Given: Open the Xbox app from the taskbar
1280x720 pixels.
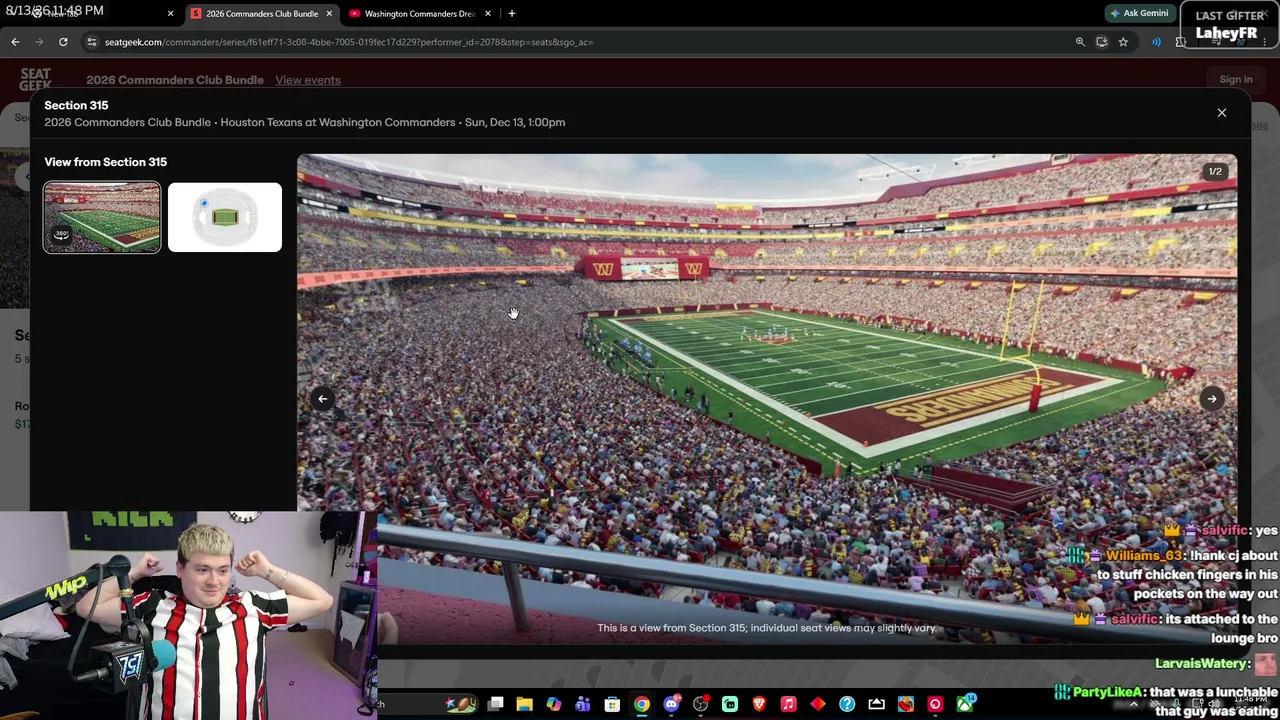Looking at the screenshot, I should (x=964, y=704).
